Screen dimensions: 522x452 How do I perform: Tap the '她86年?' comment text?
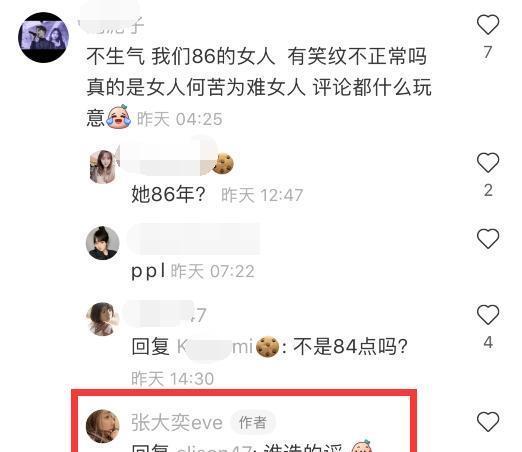168,194
